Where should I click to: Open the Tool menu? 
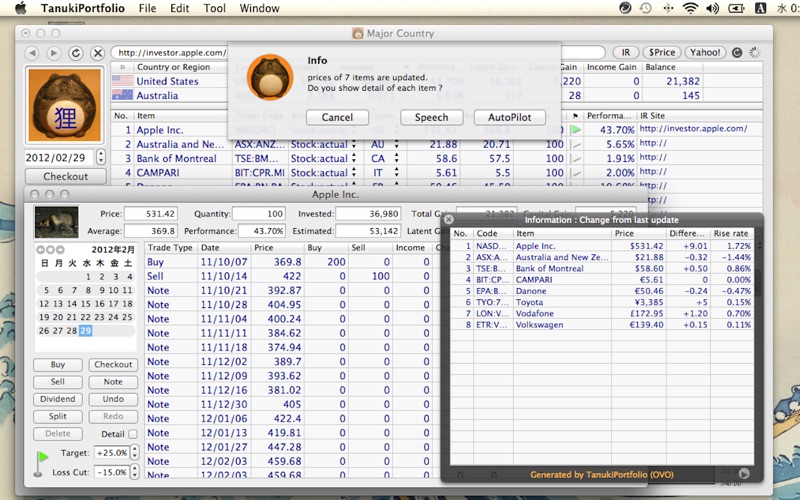214,8
